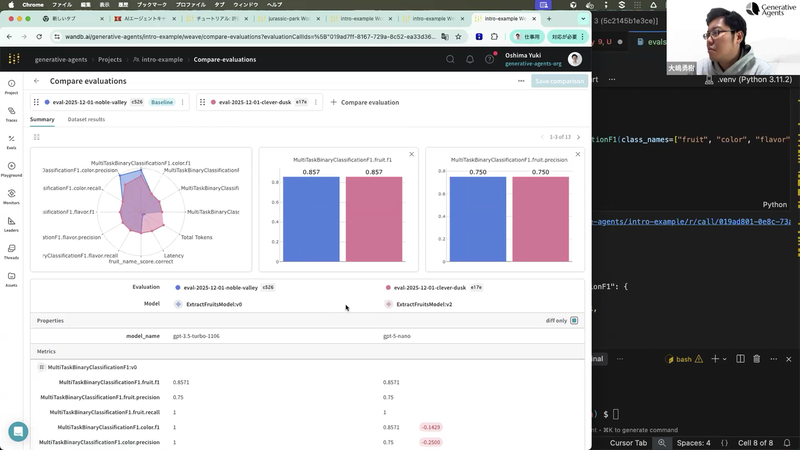Go to next page of charts
Viewport: 800px width, 450px height.
[x=579, y=137]
